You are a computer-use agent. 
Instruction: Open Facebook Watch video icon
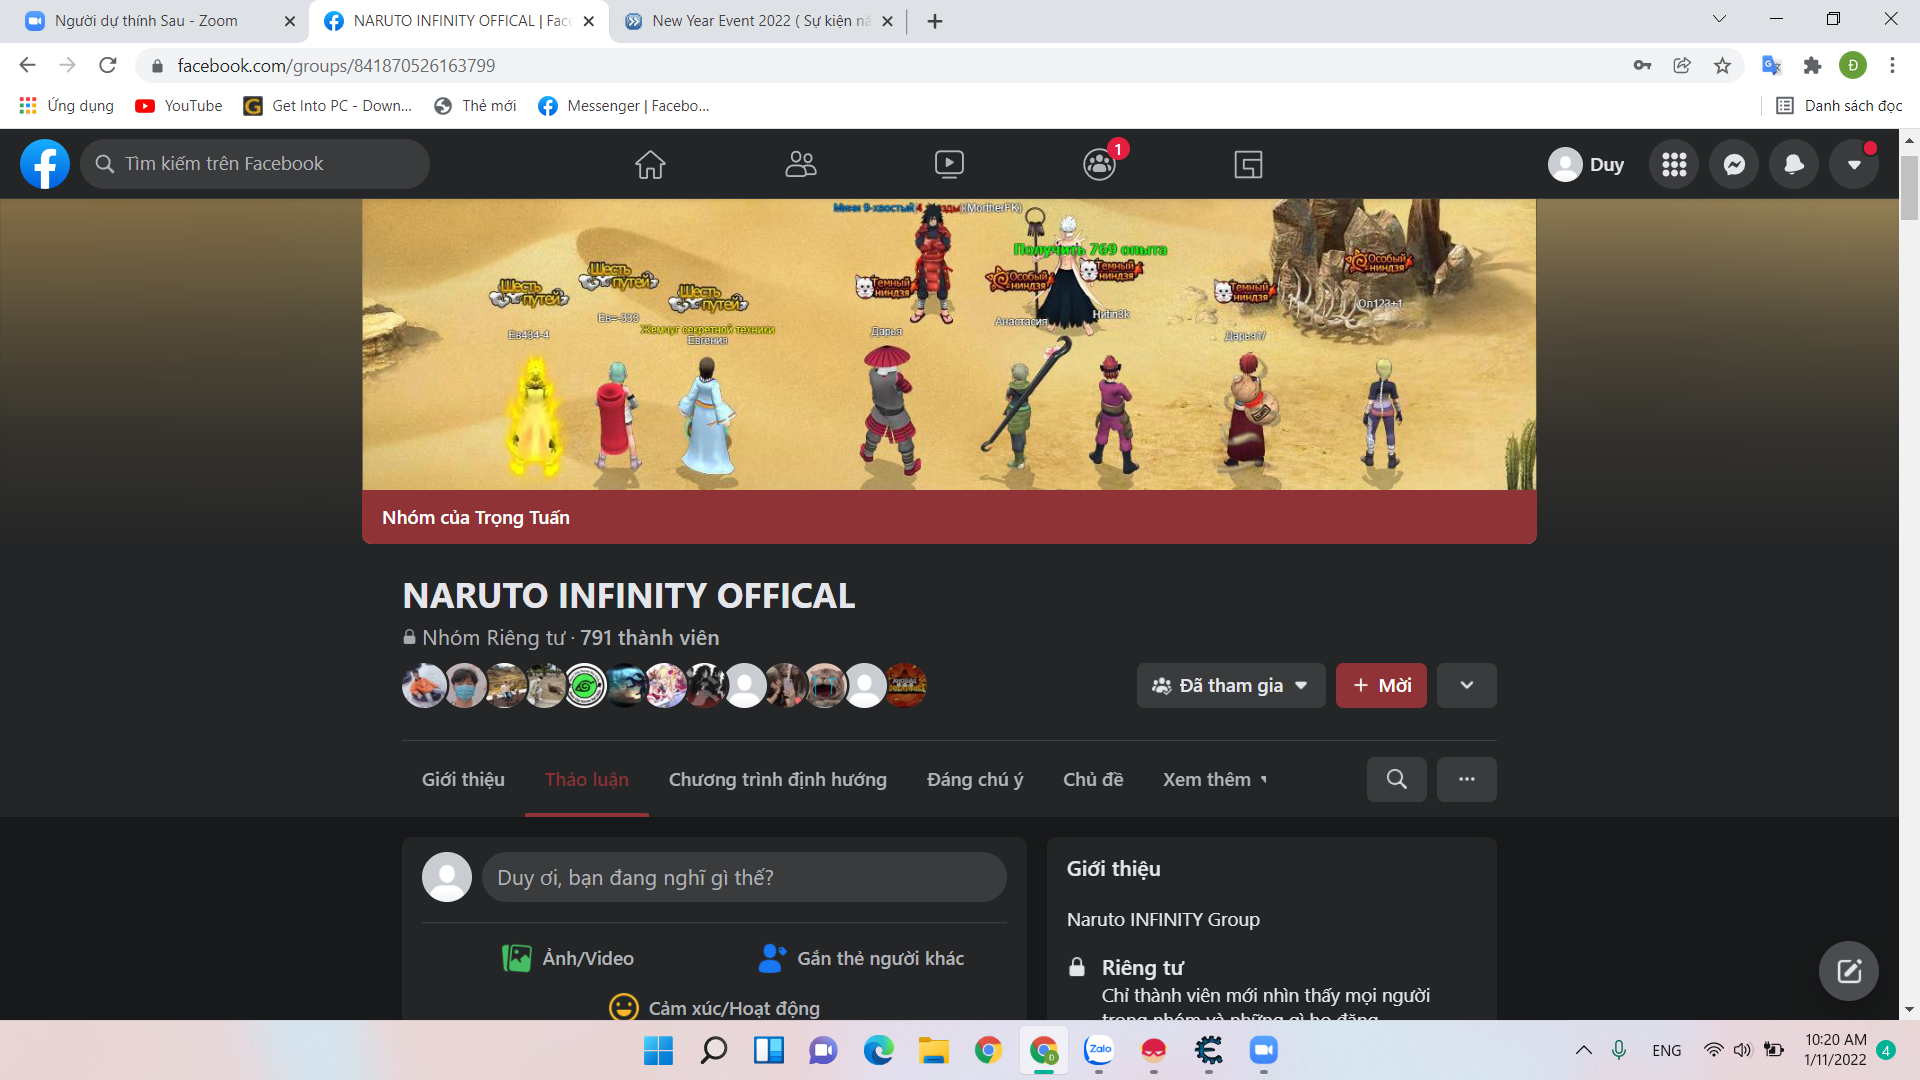pyautogui.click(x=949, y=164)
